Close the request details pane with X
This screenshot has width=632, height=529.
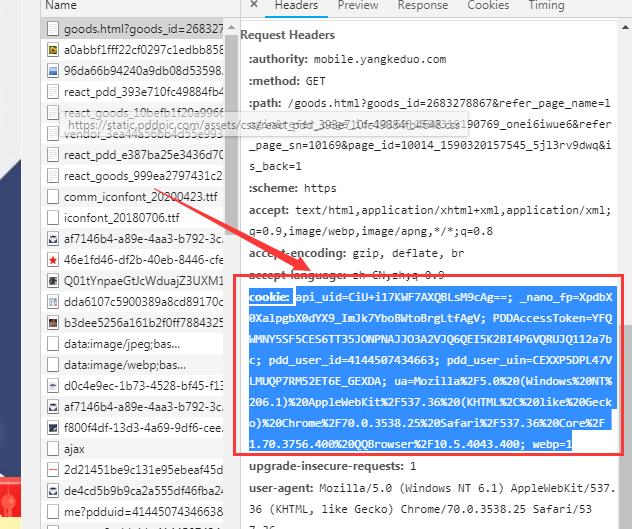[254, 4]
